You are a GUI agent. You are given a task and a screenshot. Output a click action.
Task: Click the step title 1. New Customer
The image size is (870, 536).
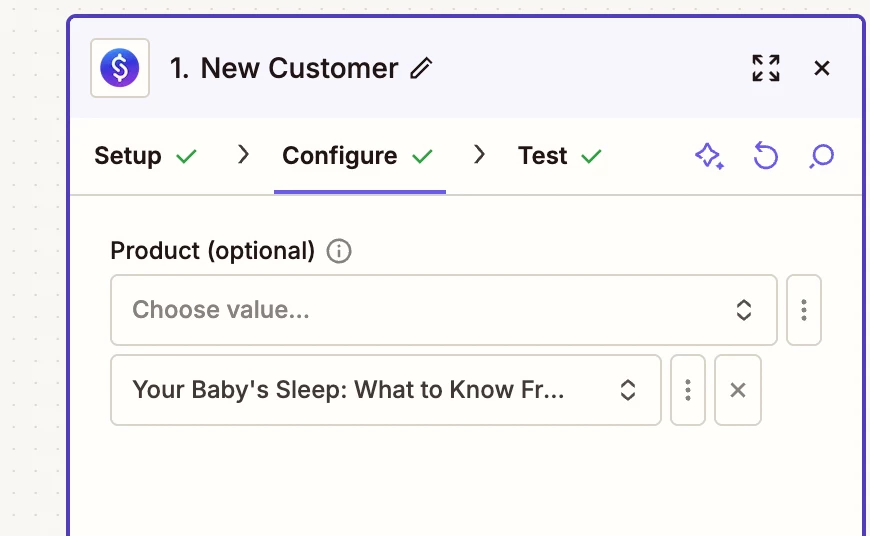click(284, 69)
